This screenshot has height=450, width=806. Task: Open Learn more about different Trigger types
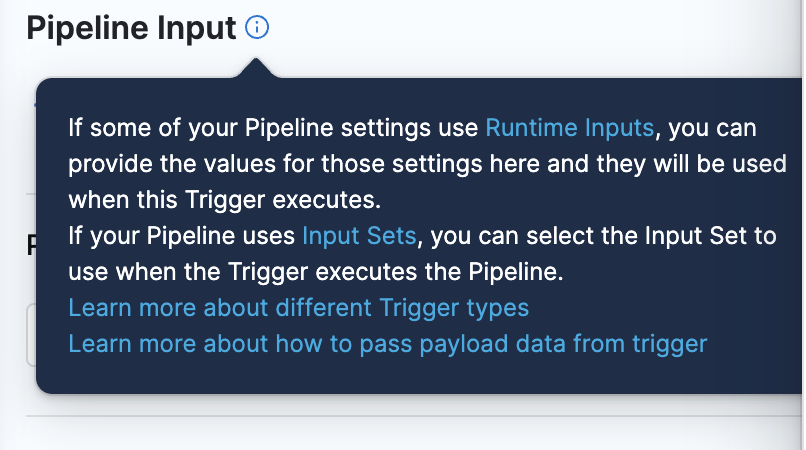click(298, 307)
